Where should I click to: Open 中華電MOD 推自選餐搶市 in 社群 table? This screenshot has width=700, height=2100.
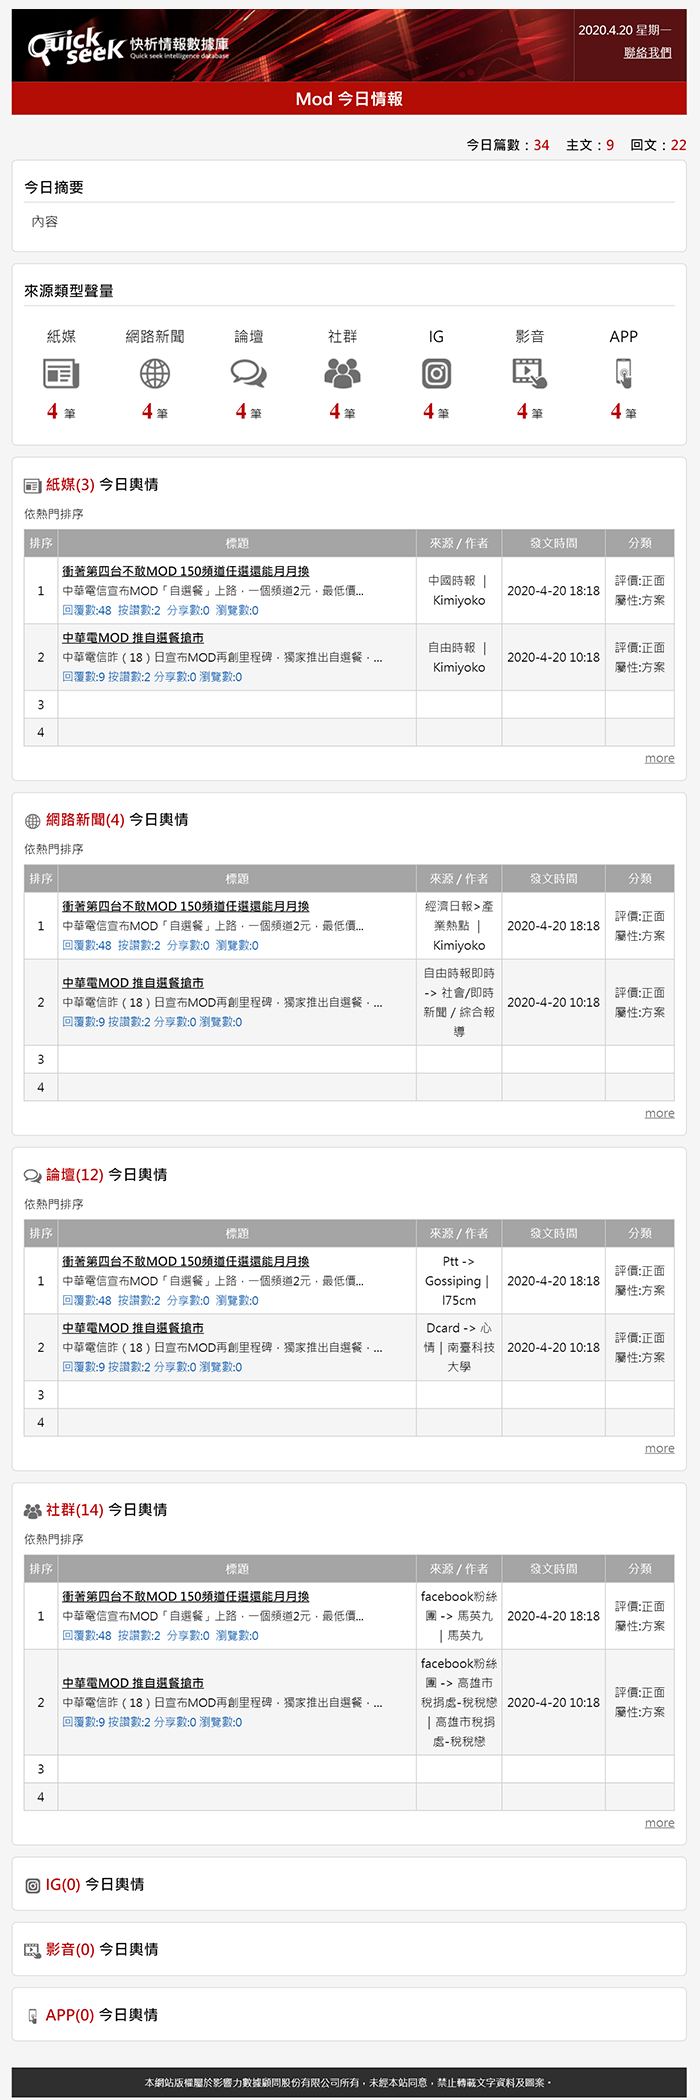point(133,1683)
